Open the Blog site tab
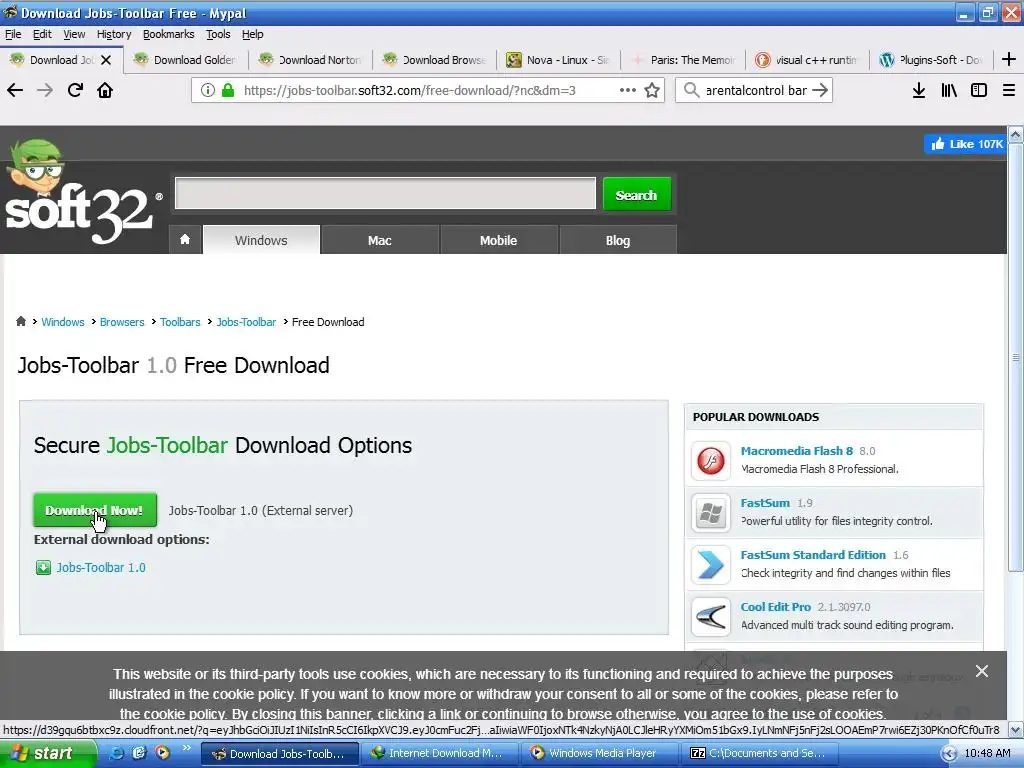 [618, 240]
